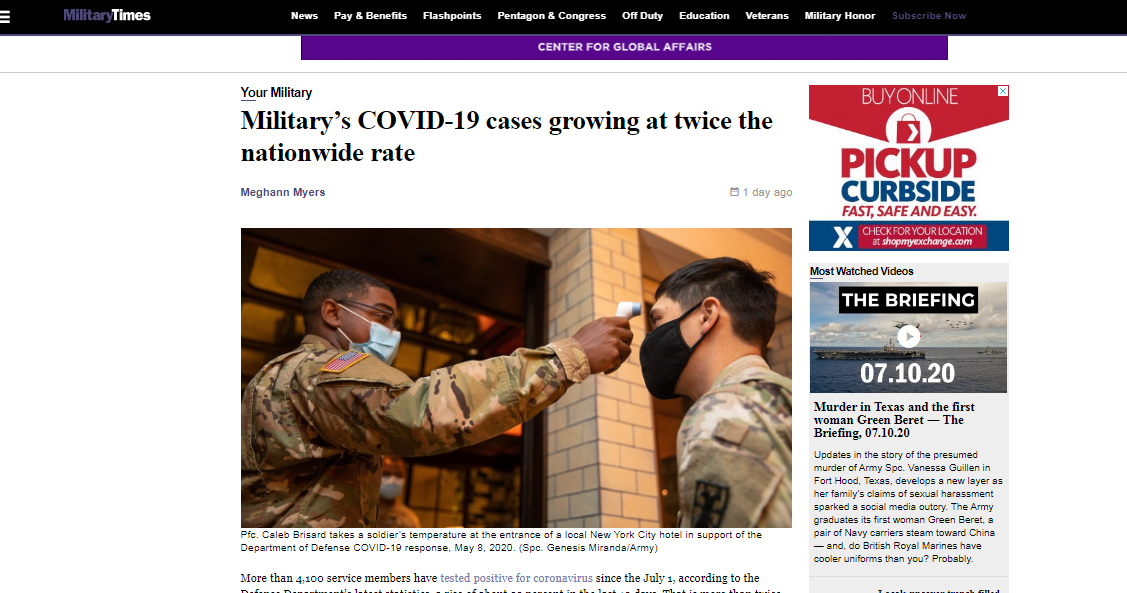Viewport: 1127px width, 593px height.
Task: Click Subscribe Now link
Action: [929, 16]
